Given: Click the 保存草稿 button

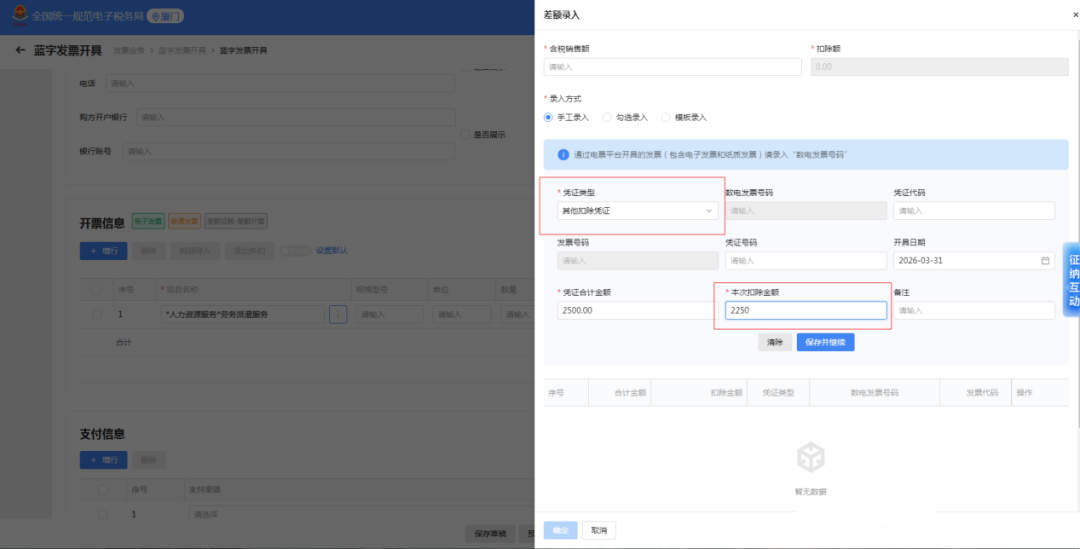Looking at the screenshot, I should click(x=490, y=533).
